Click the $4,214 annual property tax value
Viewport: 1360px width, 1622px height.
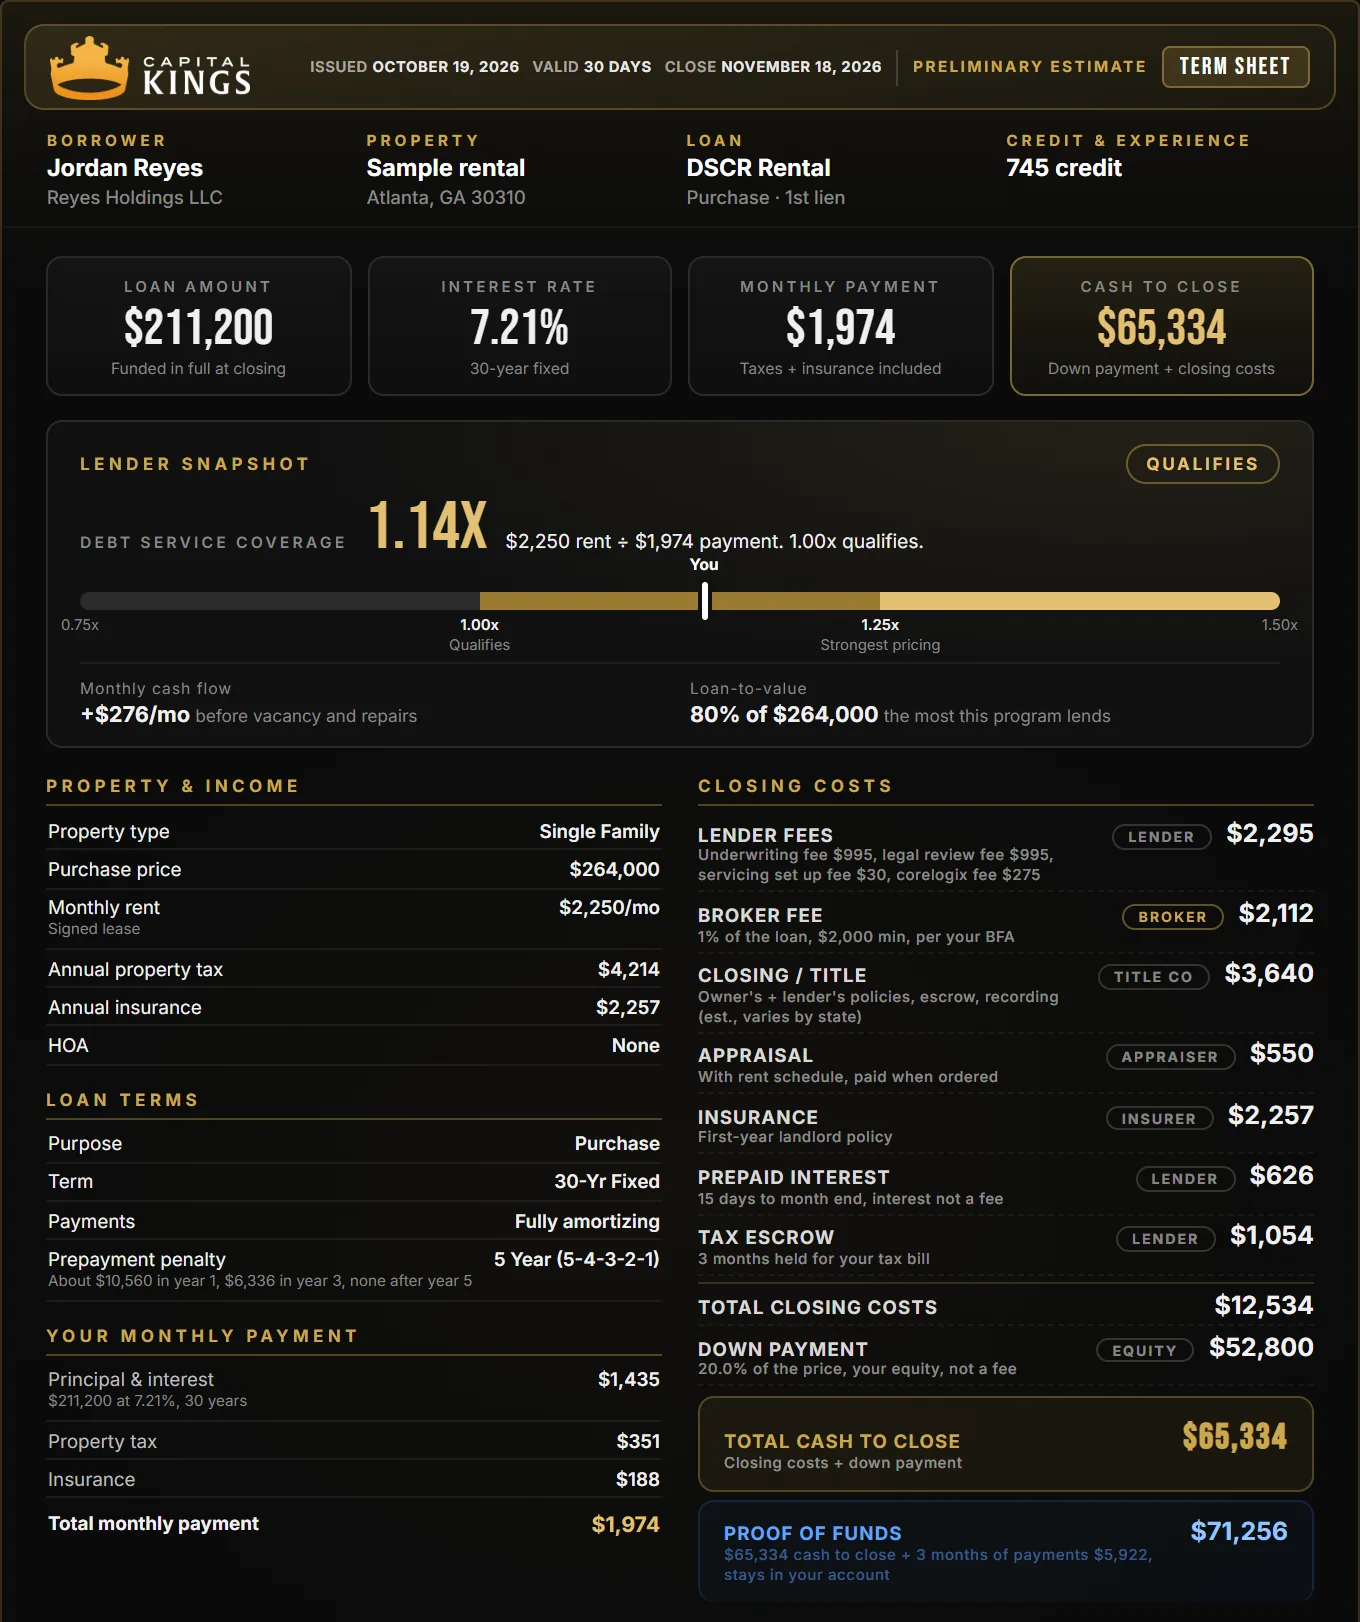629,970
